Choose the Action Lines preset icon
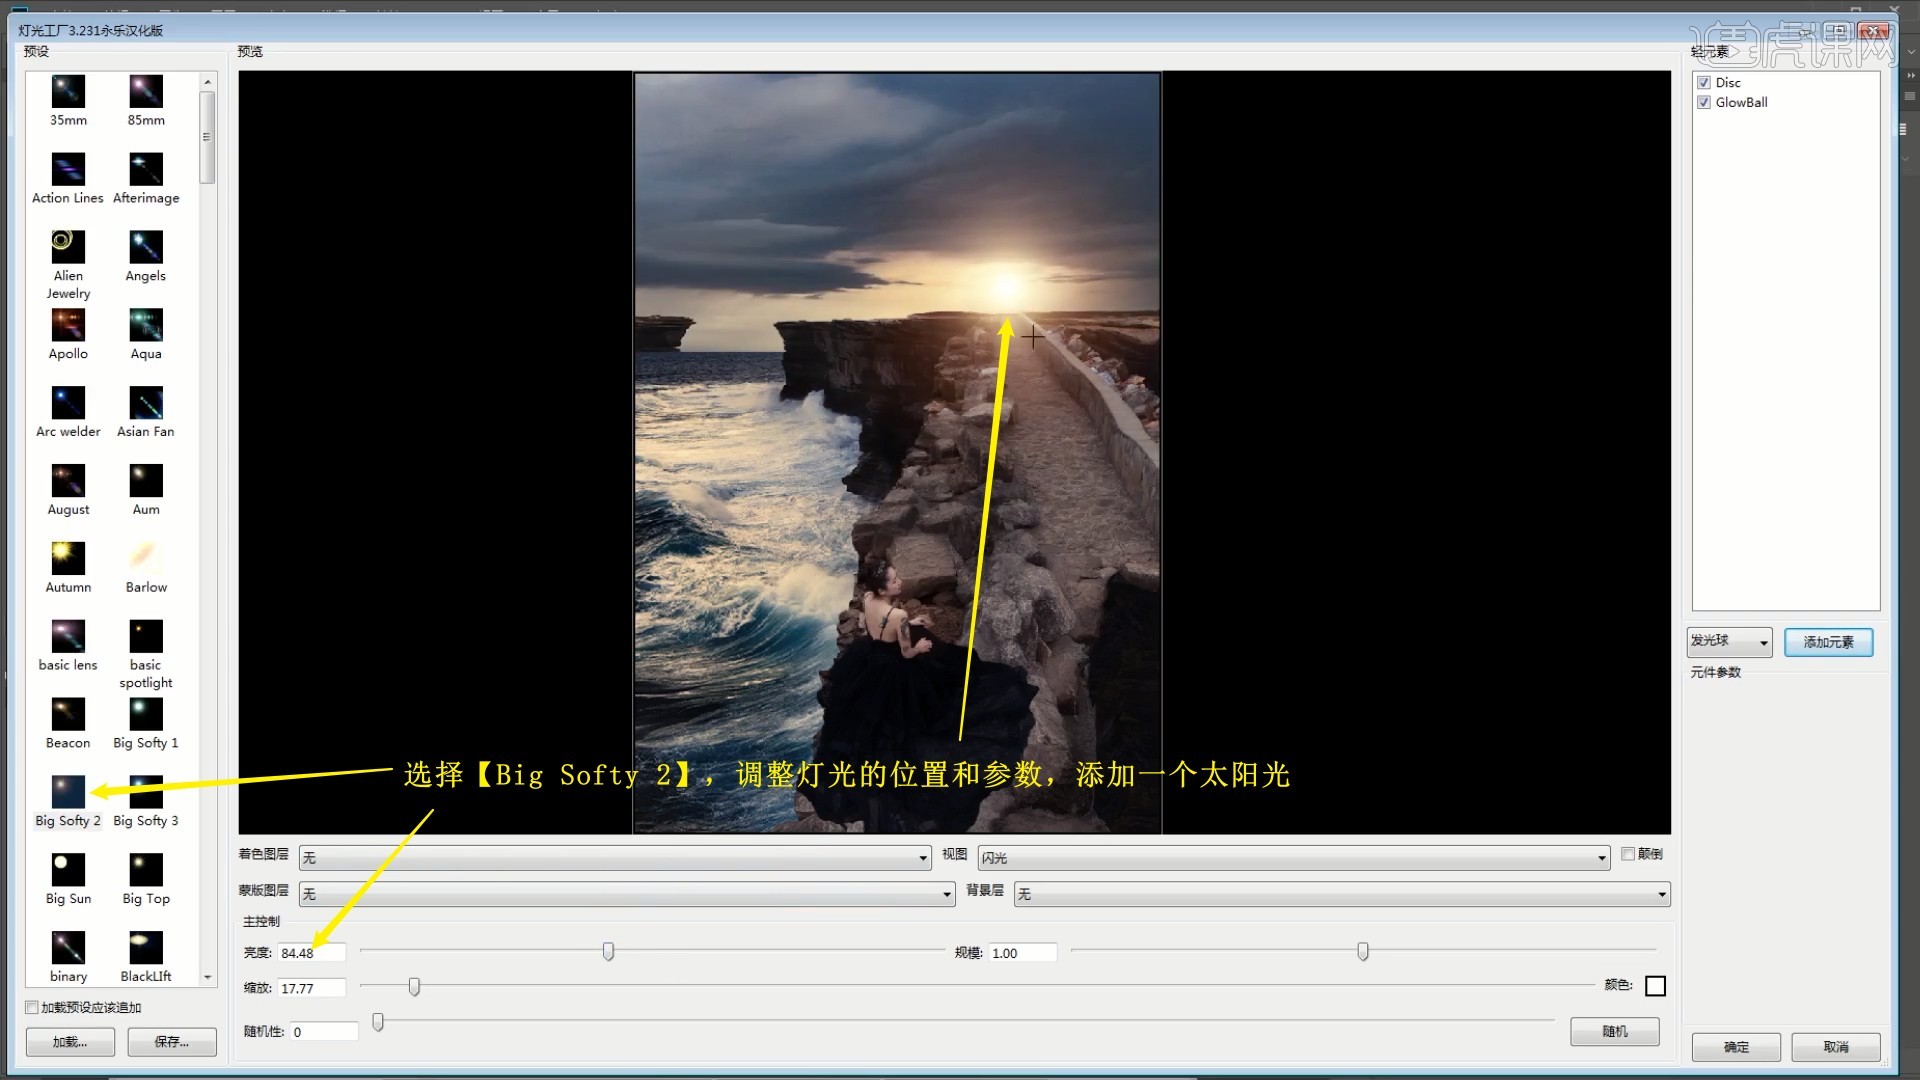Screen dimensions: 1920x1080 pyautogui.click(x=68, y=169)
